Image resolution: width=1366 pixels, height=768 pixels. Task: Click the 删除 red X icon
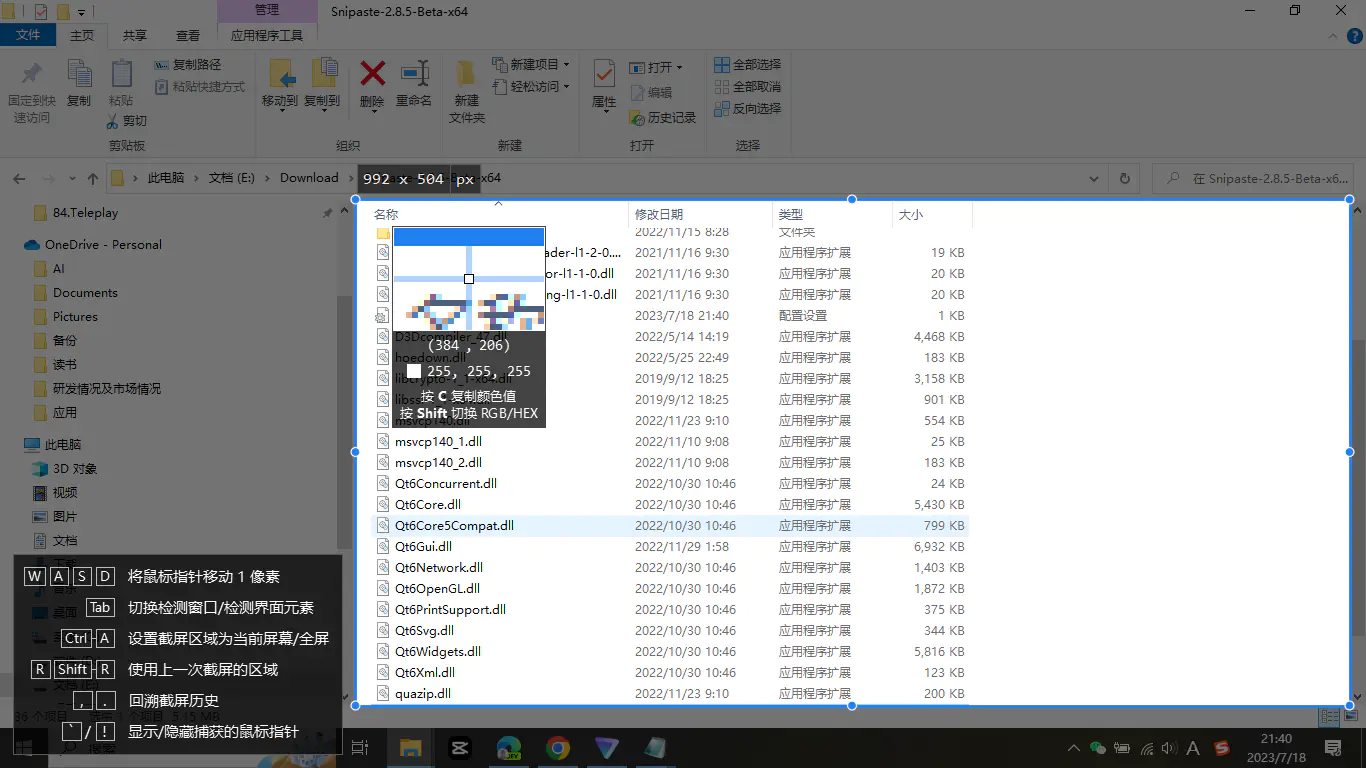[372, 73]
